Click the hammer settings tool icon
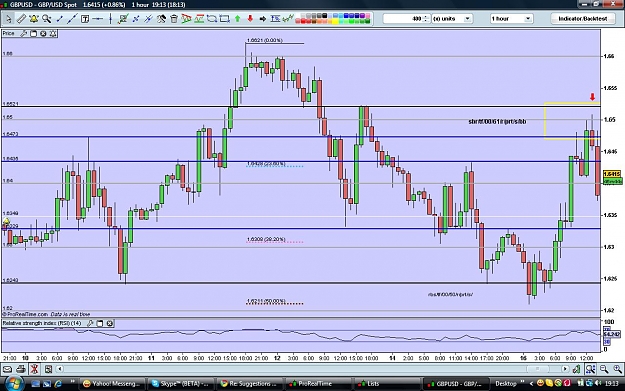The image size is (625, 391). coord(161,19)
